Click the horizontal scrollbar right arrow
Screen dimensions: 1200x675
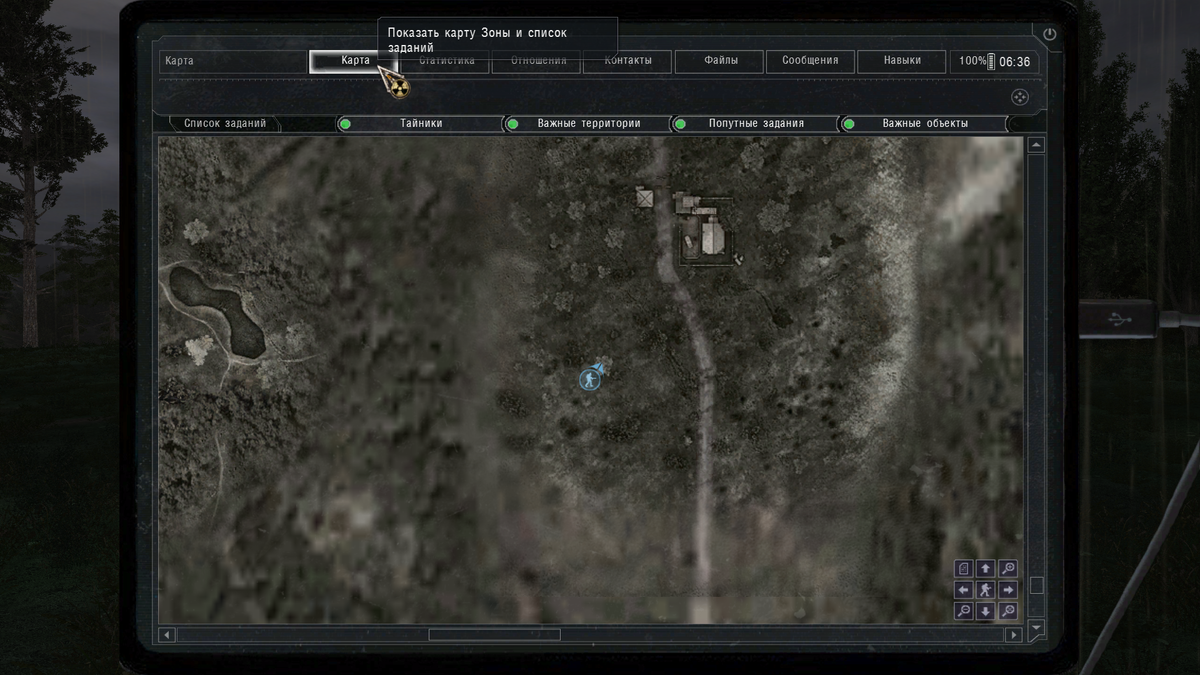(1014, 635)
